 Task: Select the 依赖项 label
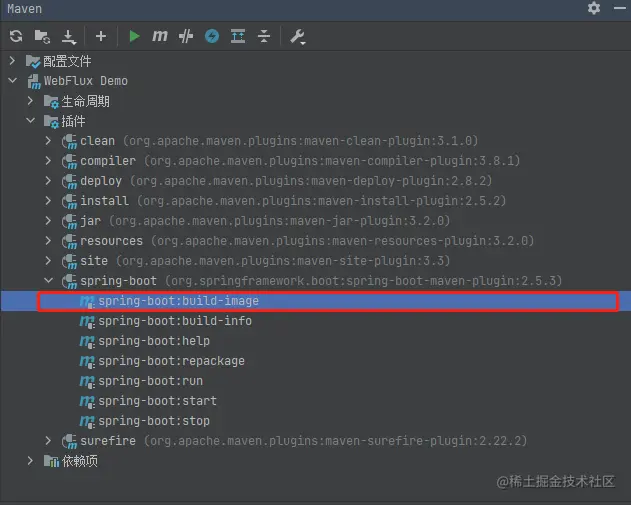point(80,461)
